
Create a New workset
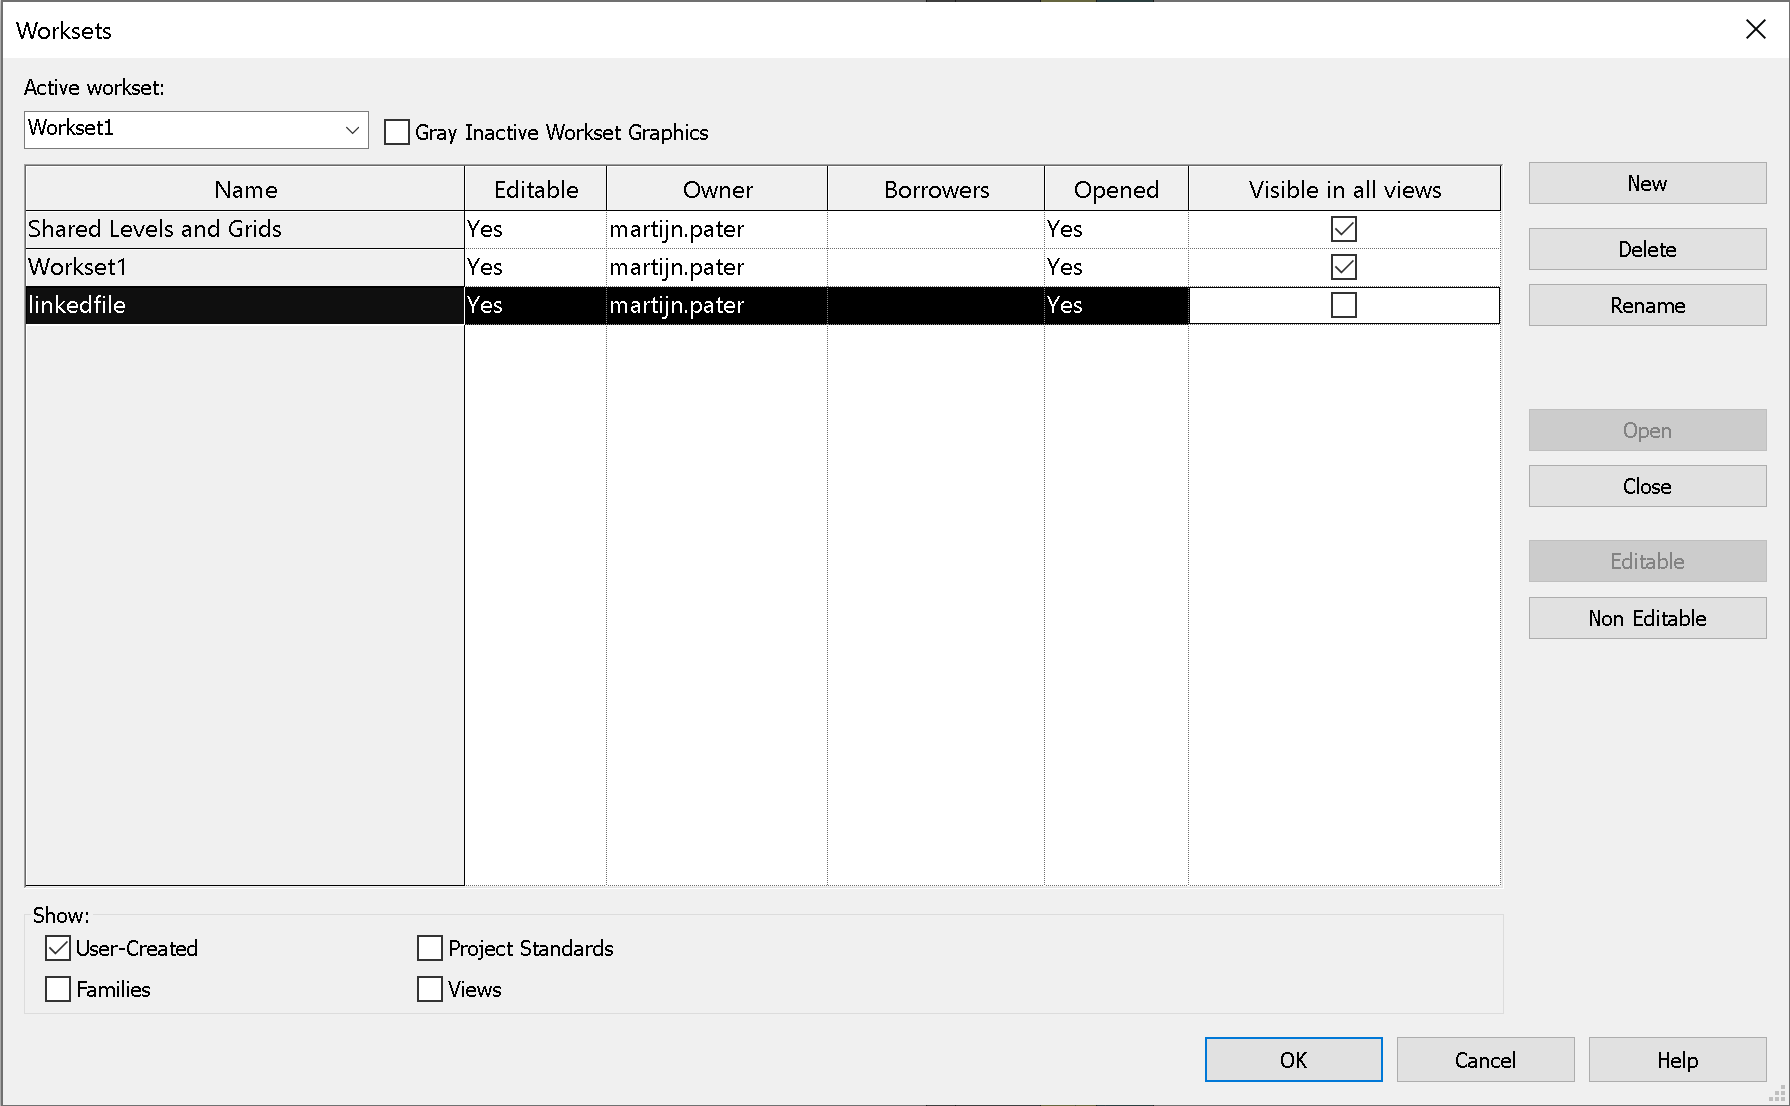pos(1646,183)
